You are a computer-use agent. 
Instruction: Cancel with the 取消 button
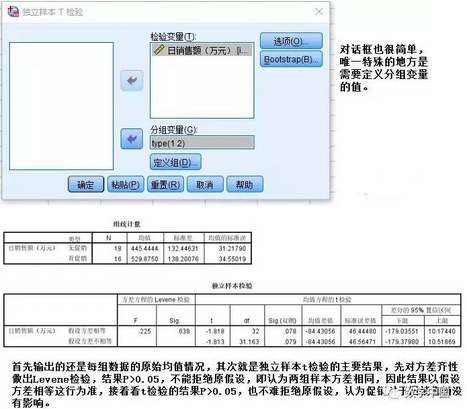coord(205,184)
